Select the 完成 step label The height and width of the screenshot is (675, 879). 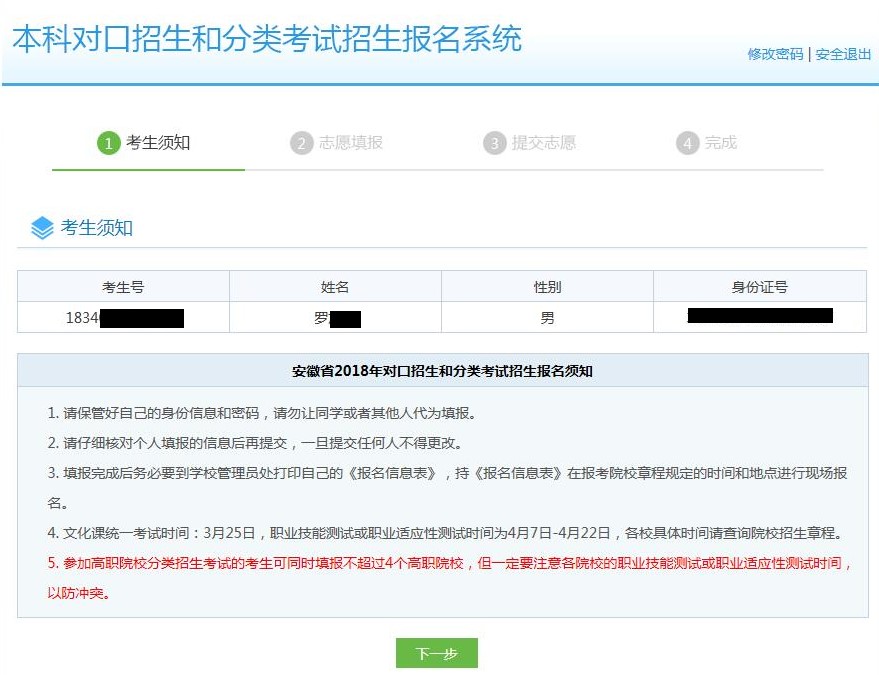point(721,143)
